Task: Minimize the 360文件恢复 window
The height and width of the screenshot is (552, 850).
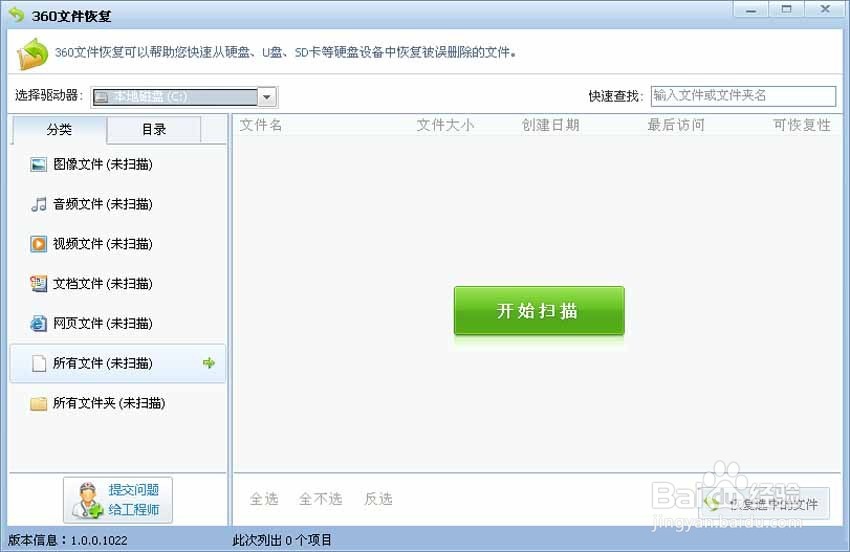Action: click(751, 9)
